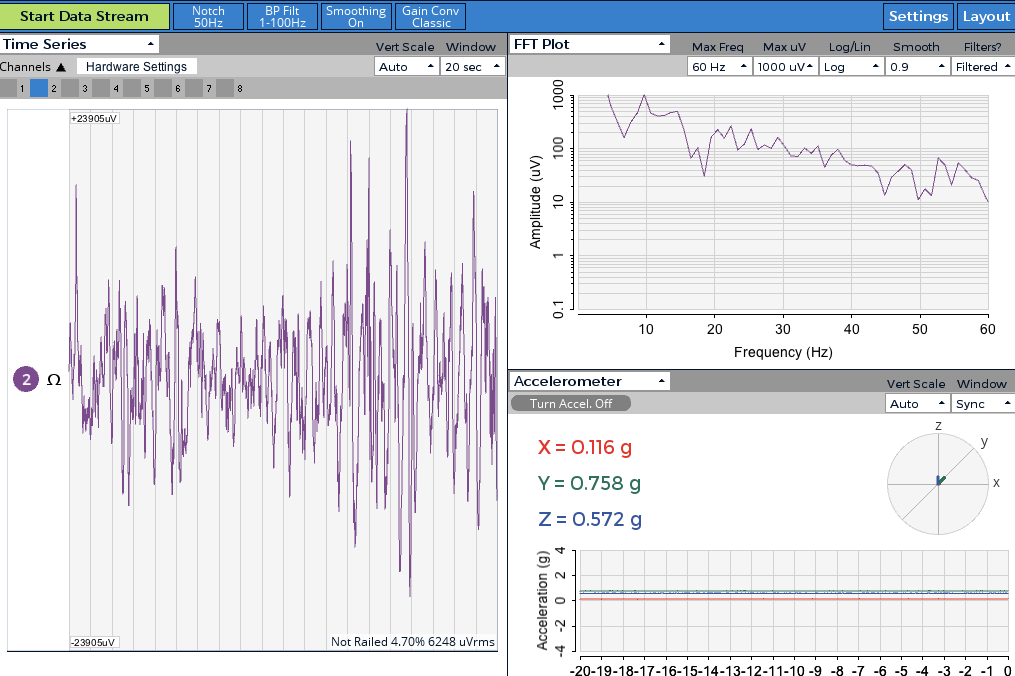Open the Vert Scale Auto dropdown in Time Series
The height and width of the screenshot is (676, 1015).
tap(407, 67)
